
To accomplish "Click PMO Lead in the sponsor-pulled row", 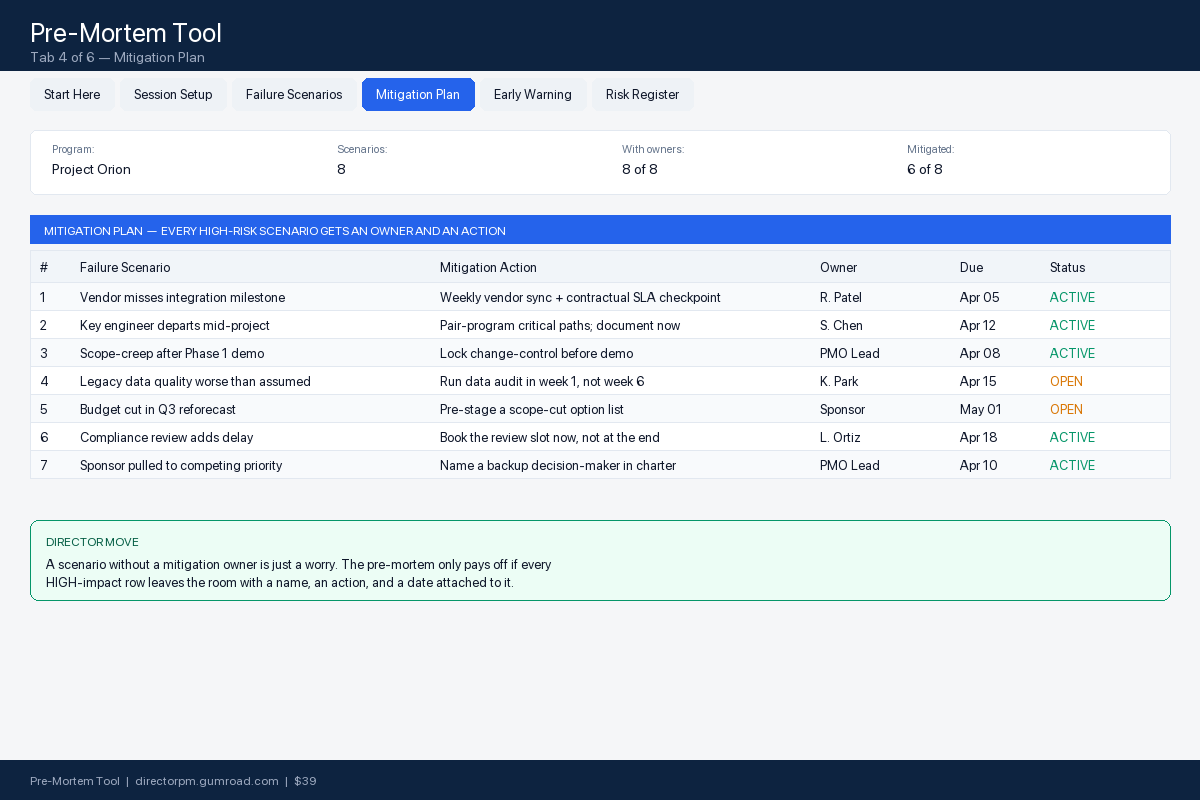I will [850, 466].
